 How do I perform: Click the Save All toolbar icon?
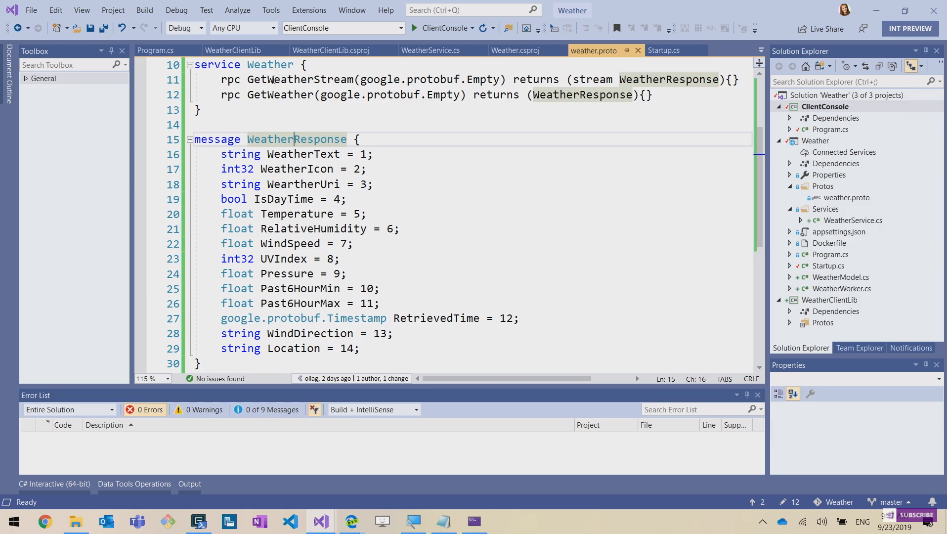click(x=103, y=28)
